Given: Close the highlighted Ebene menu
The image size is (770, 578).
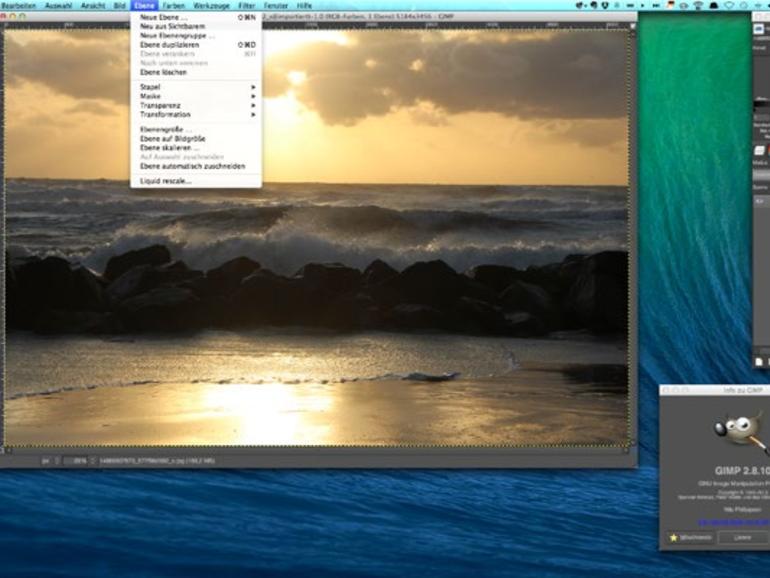Looking at the screenshot, I should pos(144,5).
